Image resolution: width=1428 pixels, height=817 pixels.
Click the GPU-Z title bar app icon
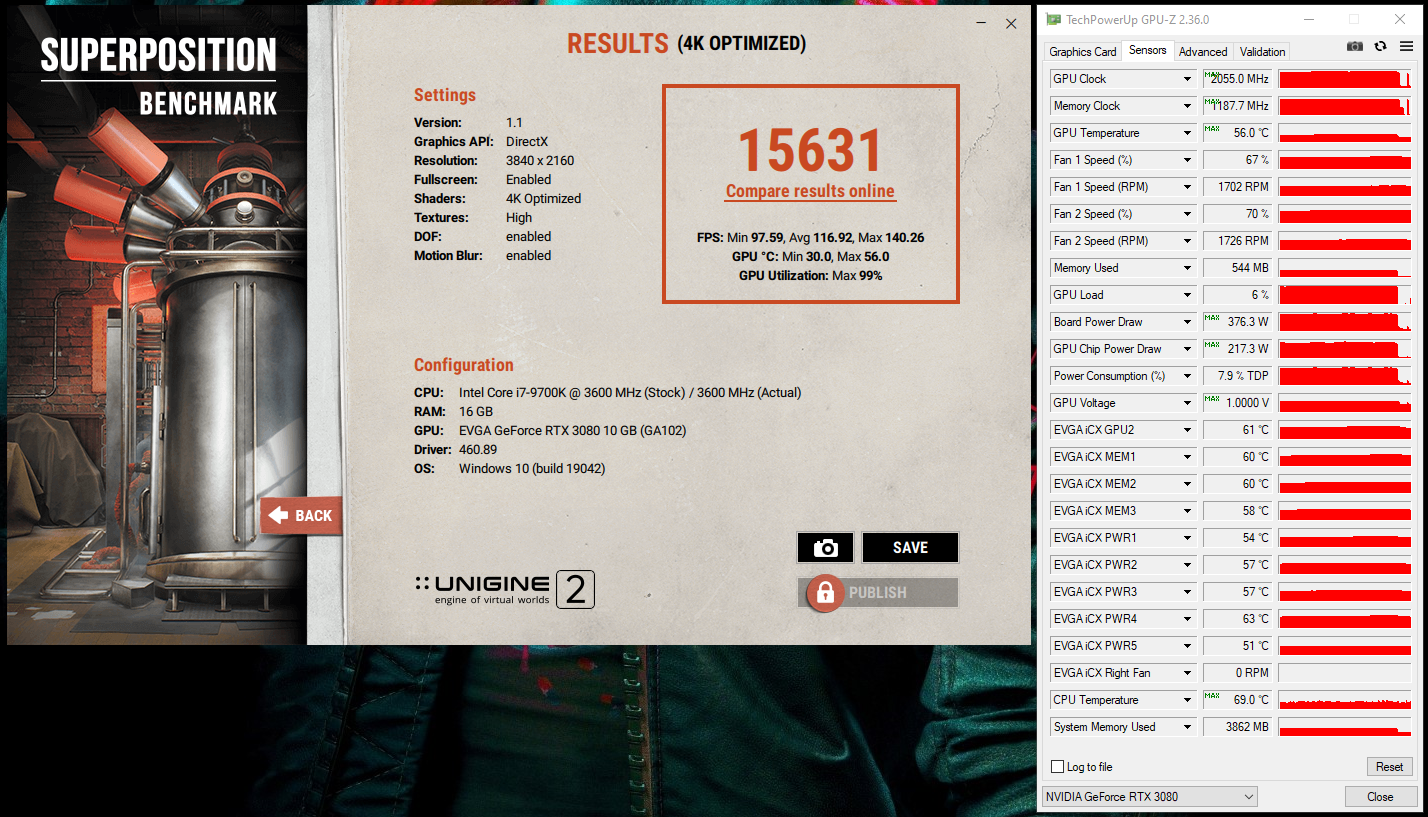click(x=1054, y=19)
